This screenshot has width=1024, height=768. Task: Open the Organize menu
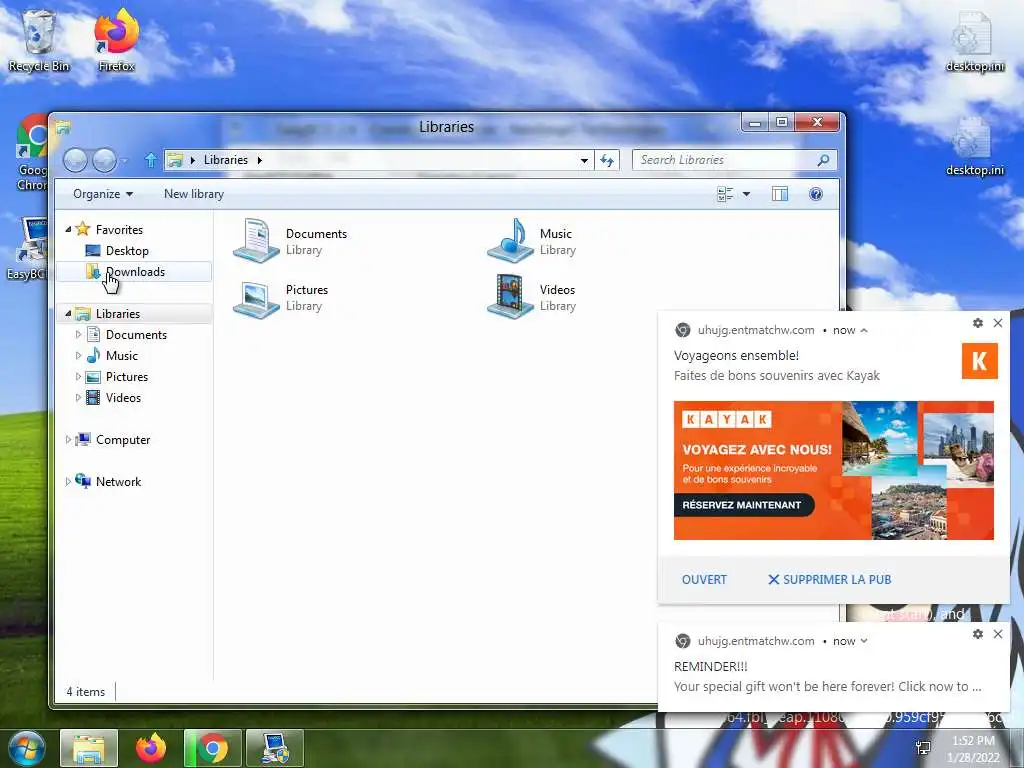click(x=103, y=194)
